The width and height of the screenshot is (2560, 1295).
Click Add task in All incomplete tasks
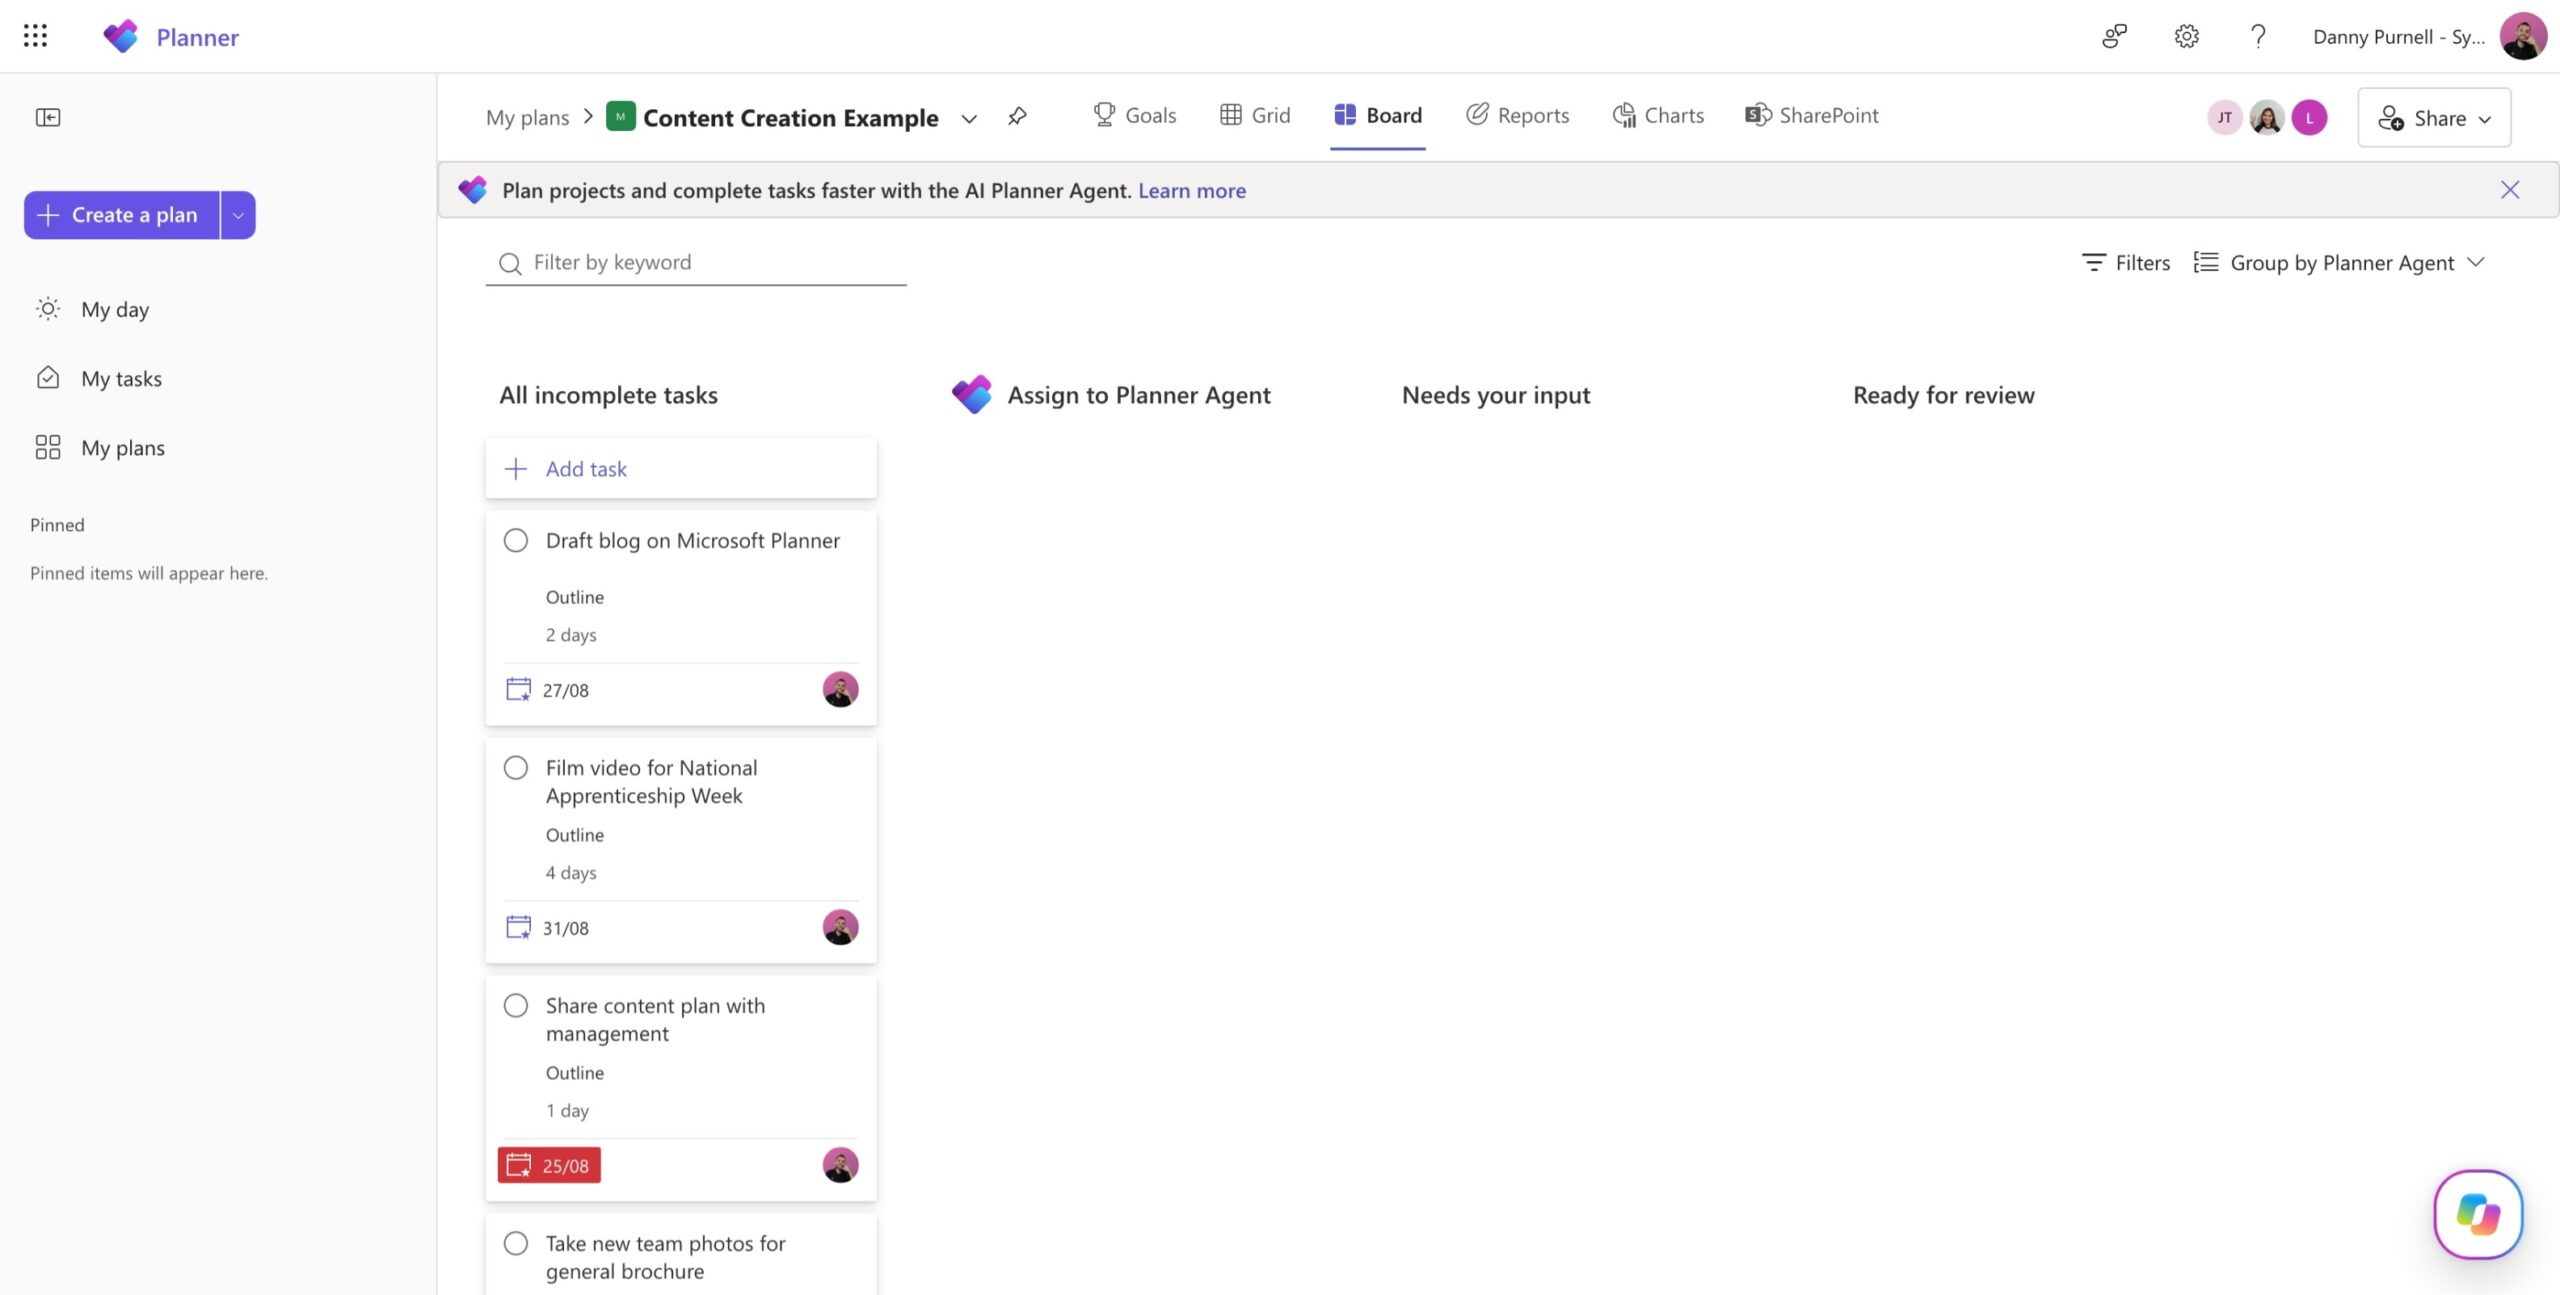681,468
